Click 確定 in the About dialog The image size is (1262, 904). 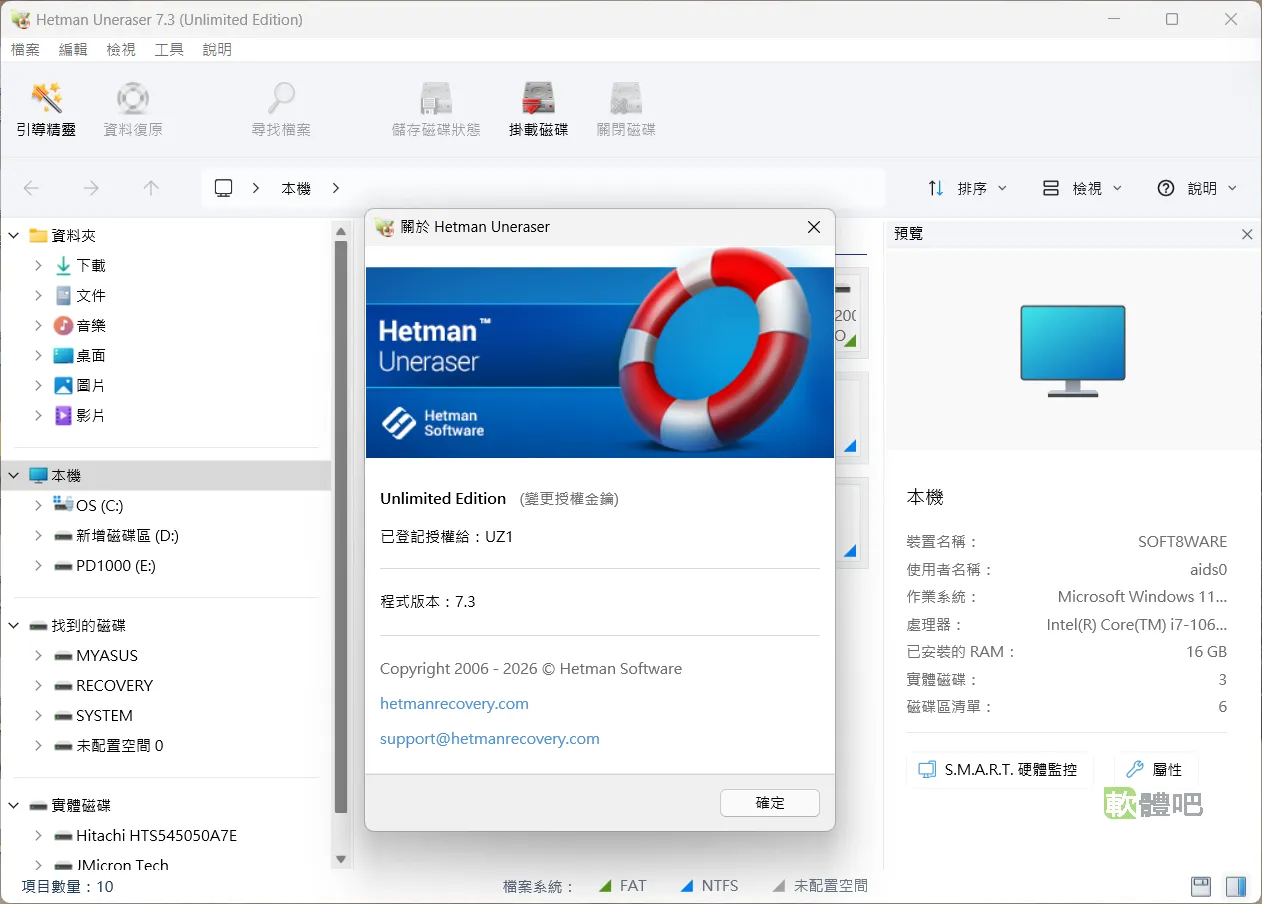pos(770,803)
